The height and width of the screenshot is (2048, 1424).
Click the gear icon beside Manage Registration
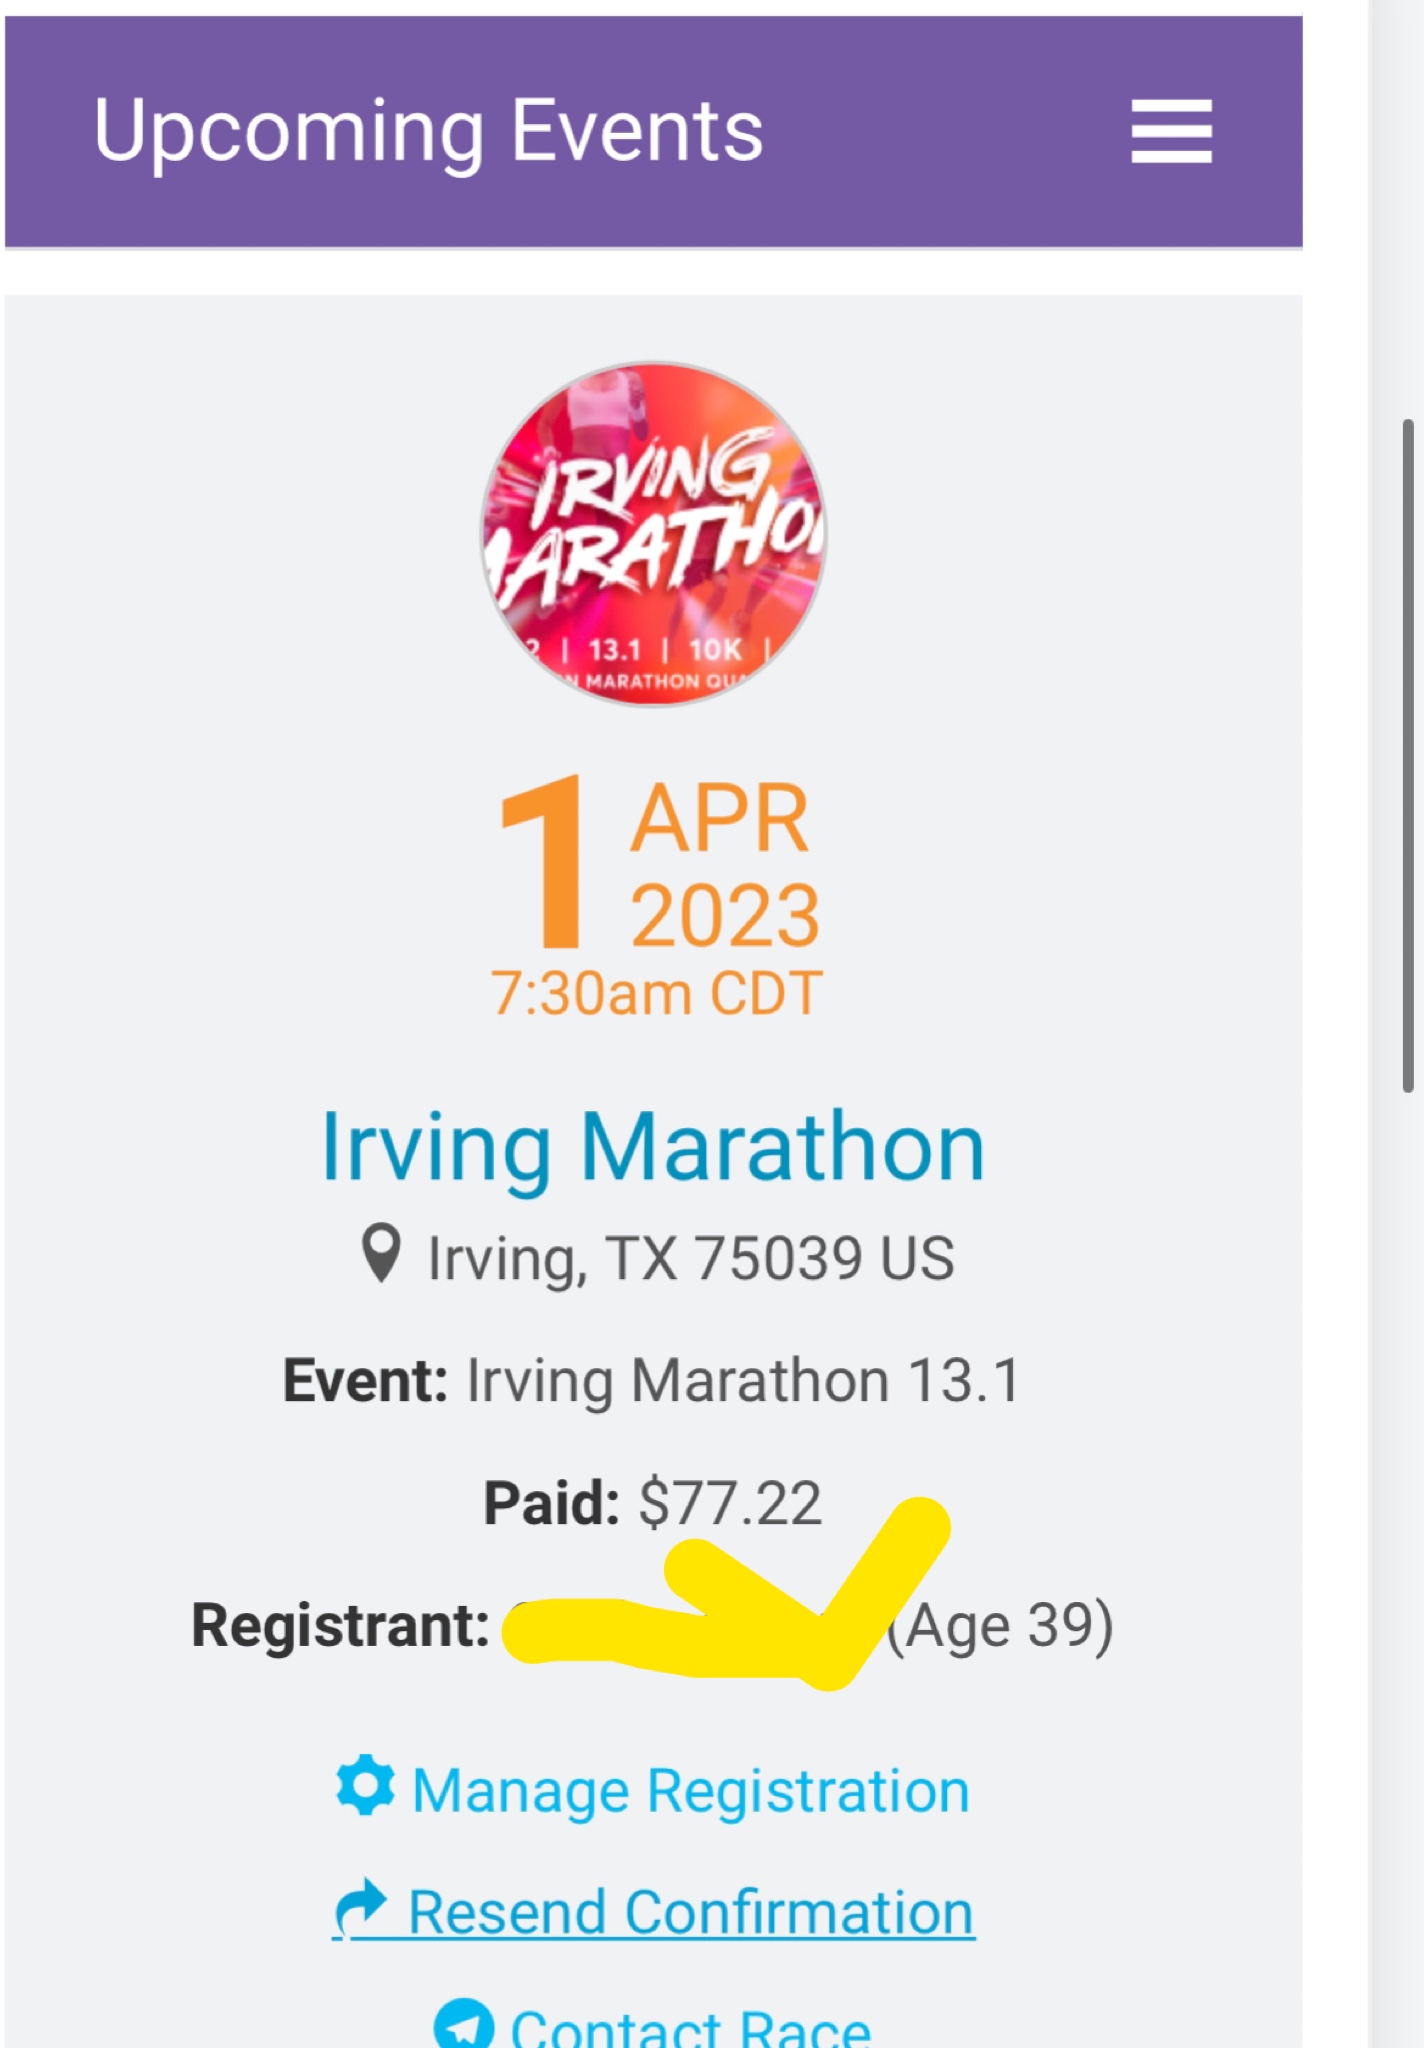pos(365,1785)
